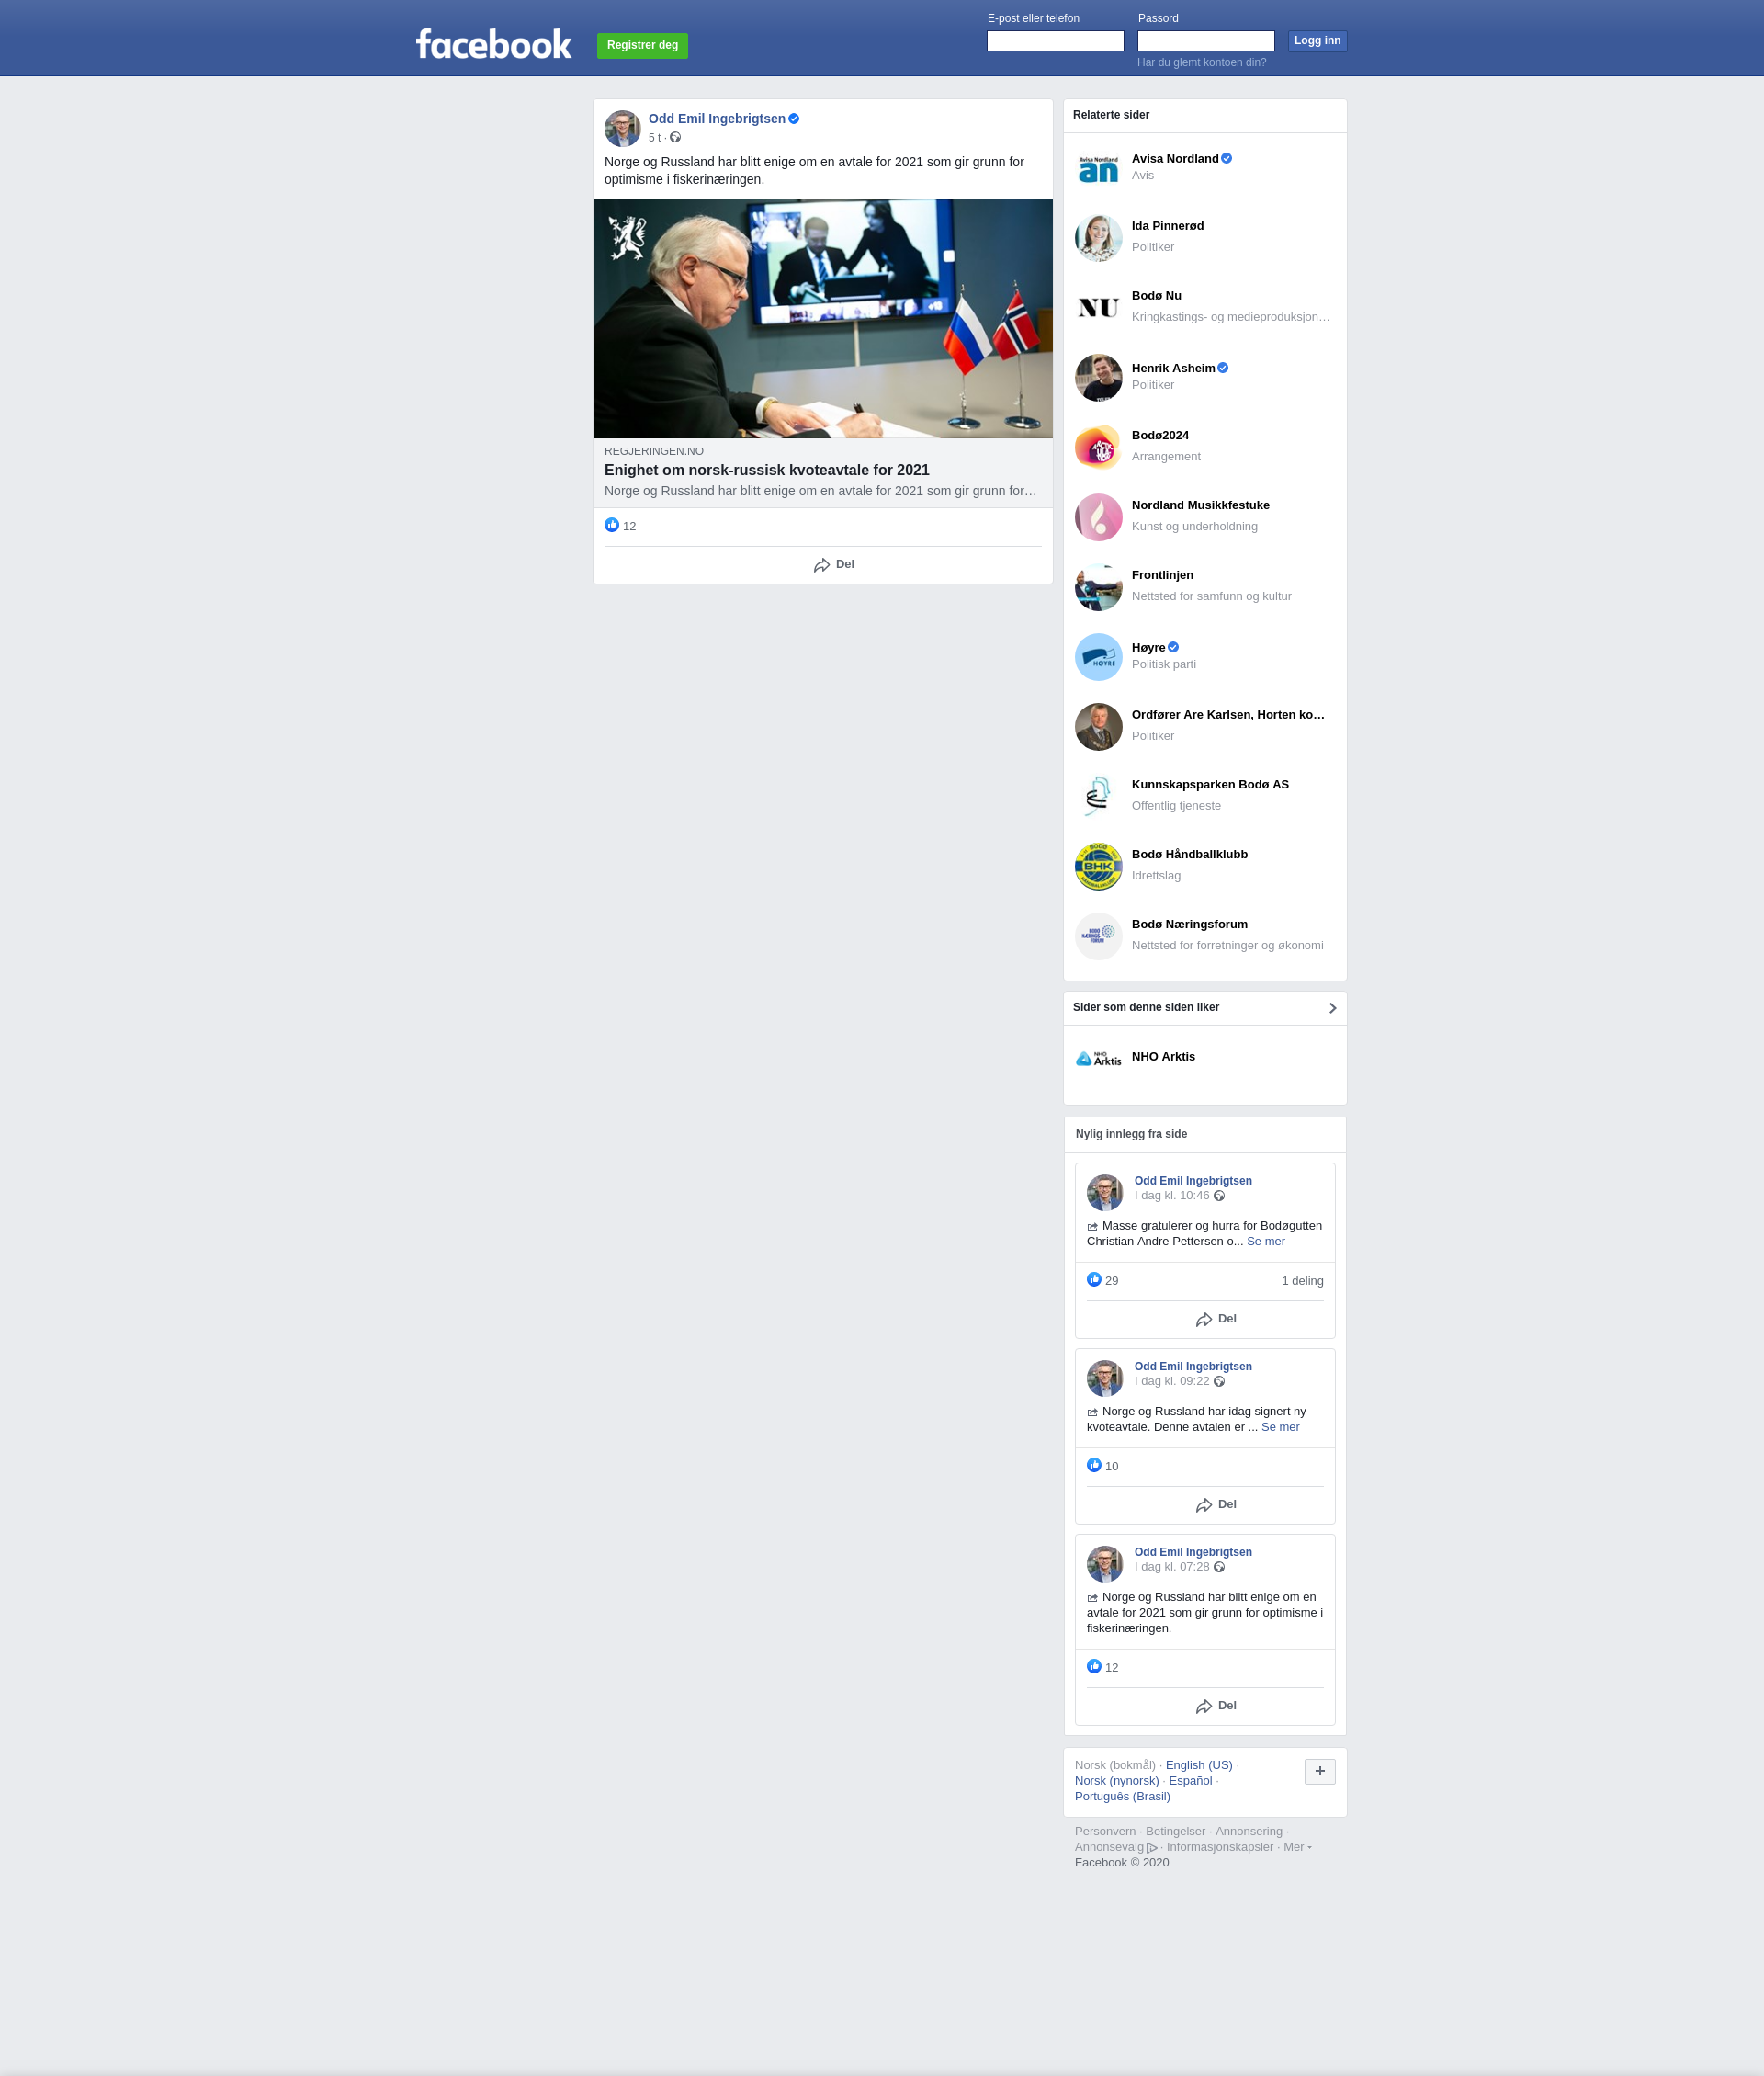Open article photo with flags

coord(822,318)
